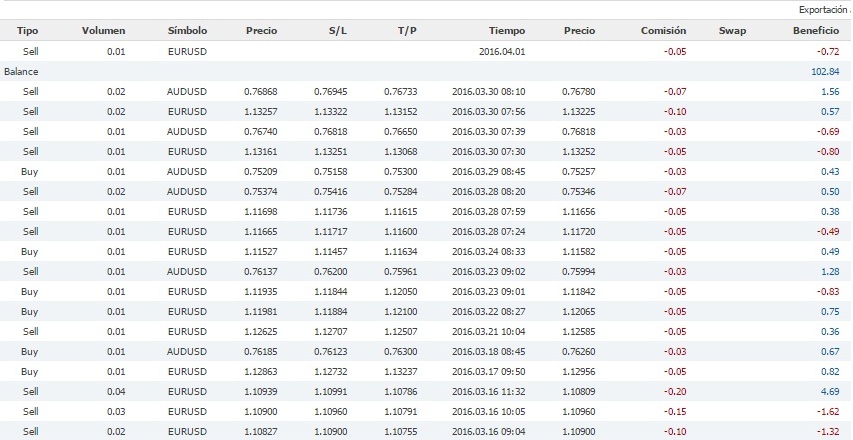Click the 102.84 balance amount
Screen dimensions: 853x440
824,72
